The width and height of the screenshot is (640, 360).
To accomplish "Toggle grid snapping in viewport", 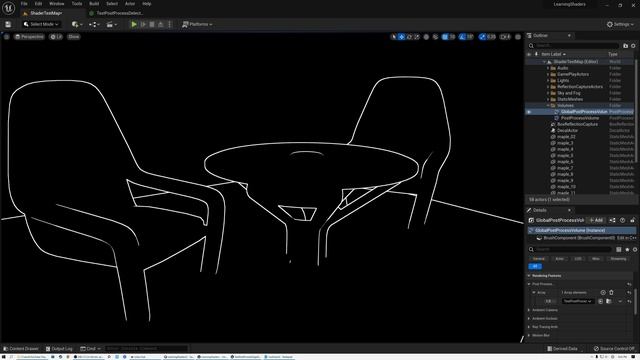I will [445, 37].
